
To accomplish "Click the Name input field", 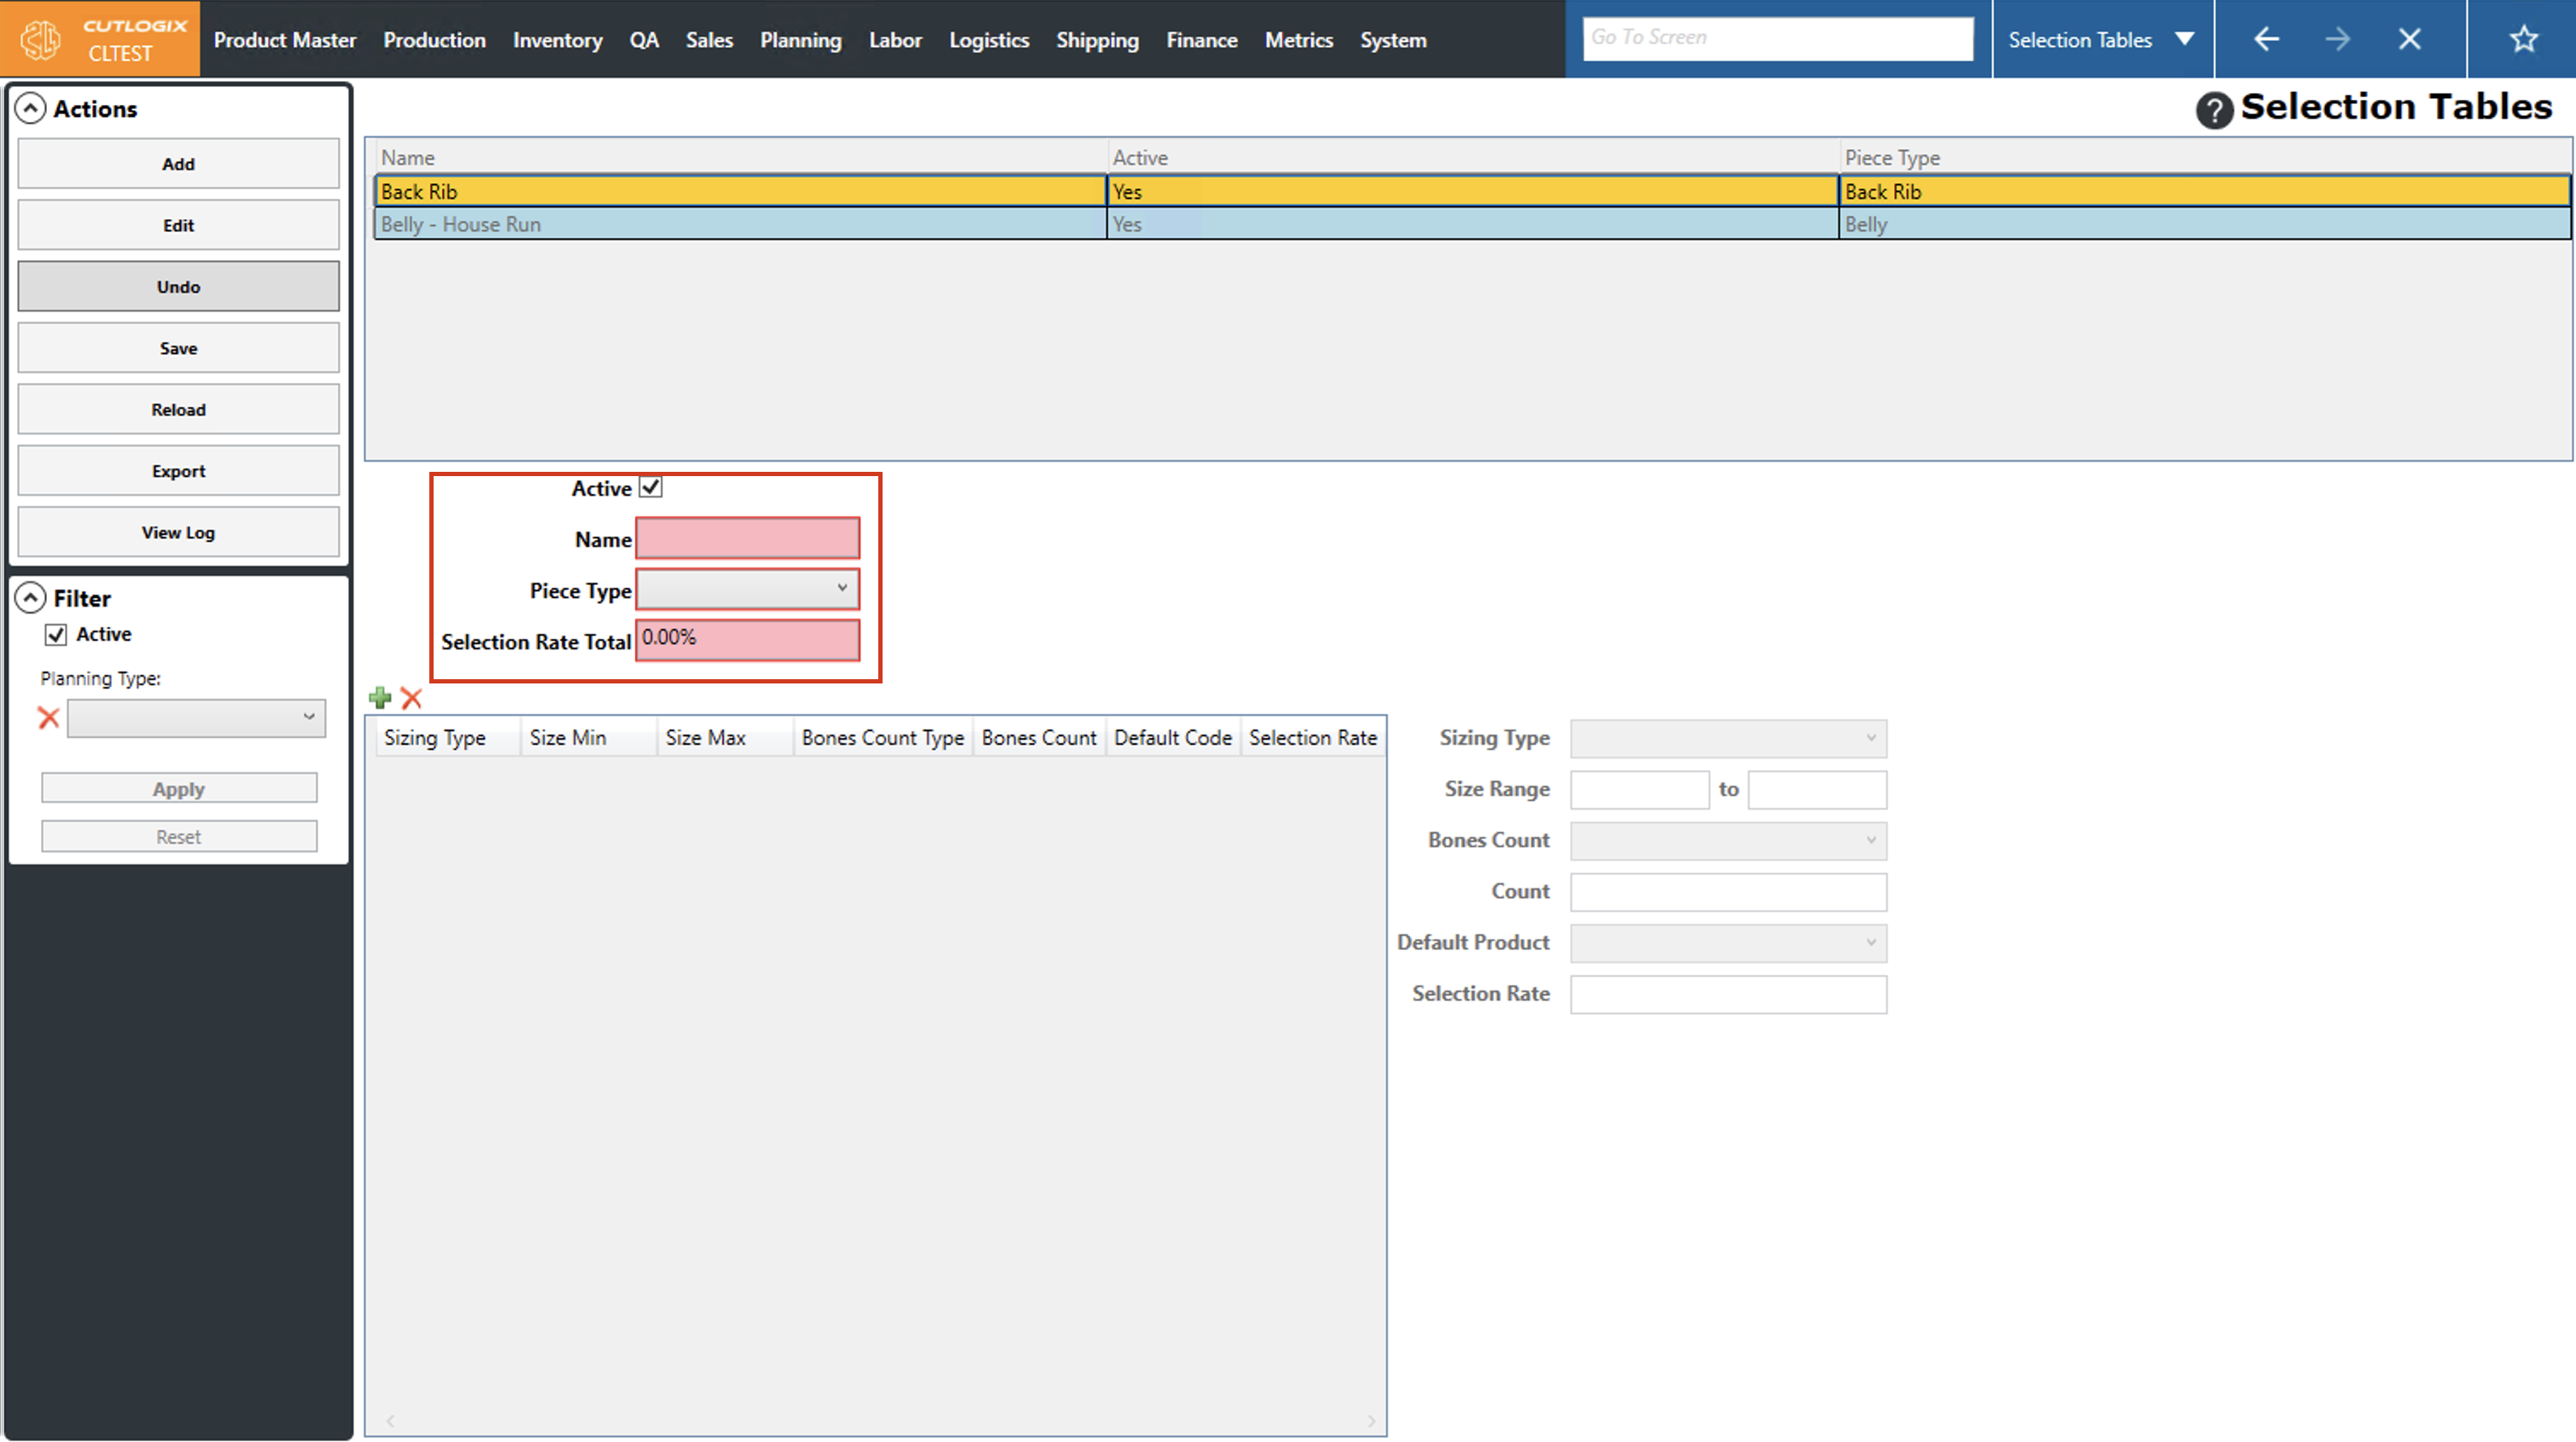I will pyautogui.click(x=747, y=538).
